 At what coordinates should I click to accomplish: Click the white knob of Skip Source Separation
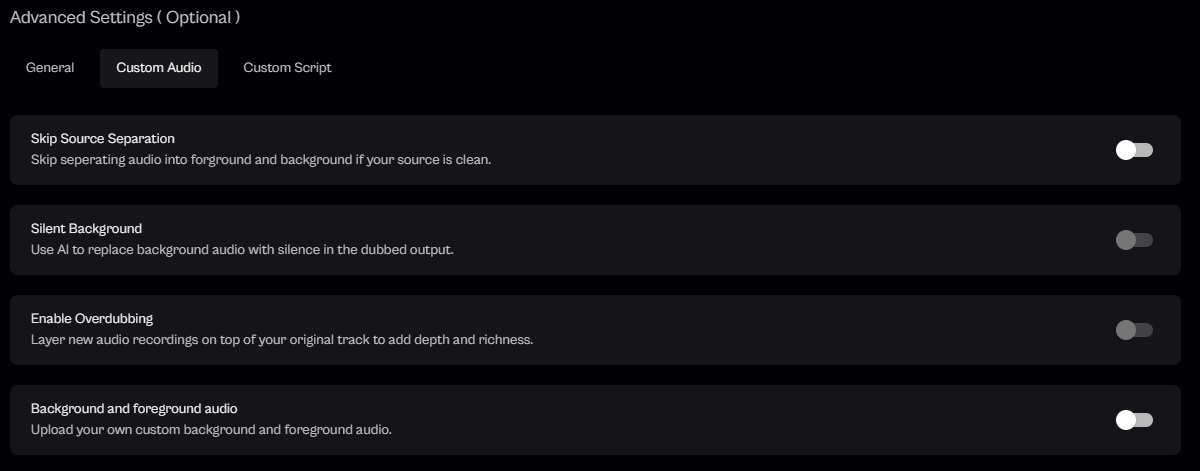click(x=1126, y=150)
